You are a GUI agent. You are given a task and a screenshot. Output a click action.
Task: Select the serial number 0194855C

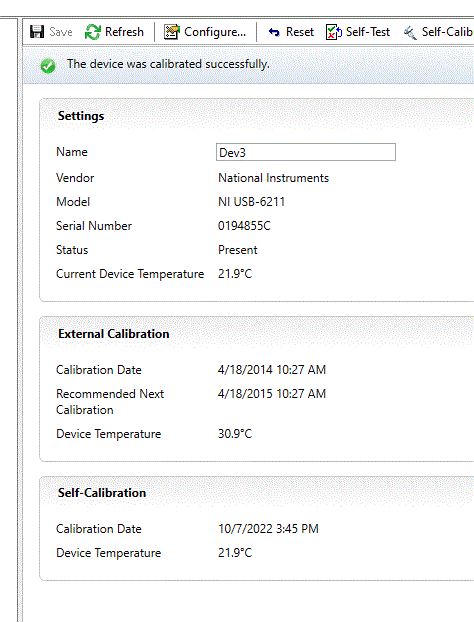point(244,226)
